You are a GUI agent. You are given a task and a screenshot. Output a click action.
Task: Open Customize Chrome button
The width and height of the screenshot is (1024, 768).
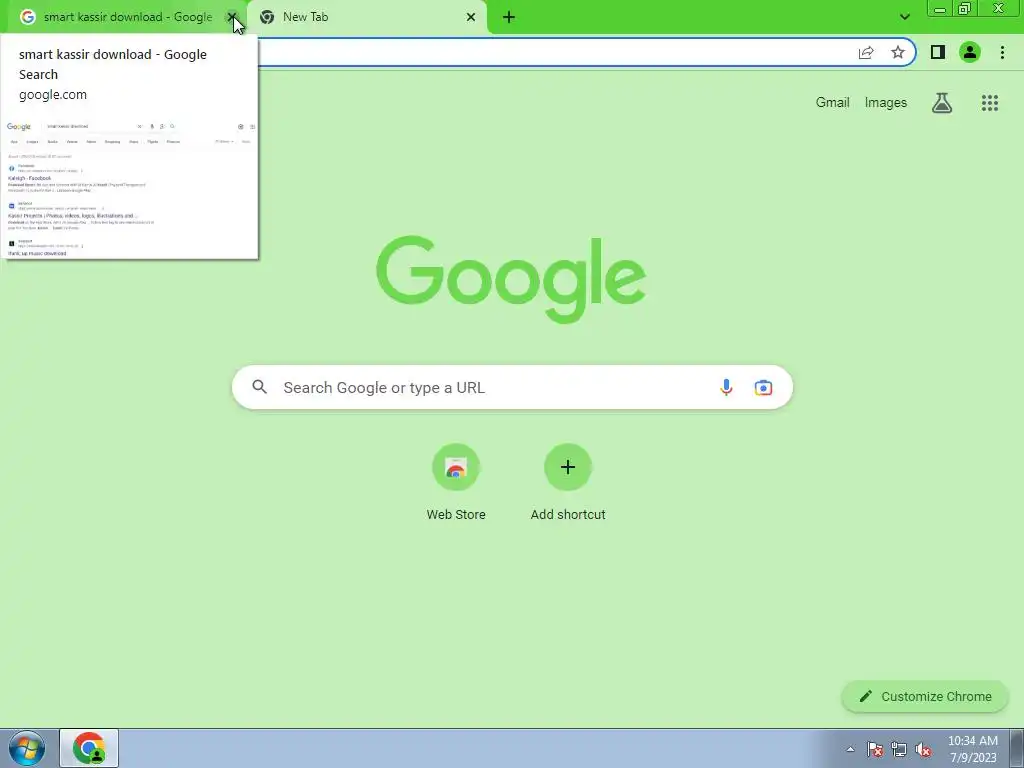(x=925, y=697)
